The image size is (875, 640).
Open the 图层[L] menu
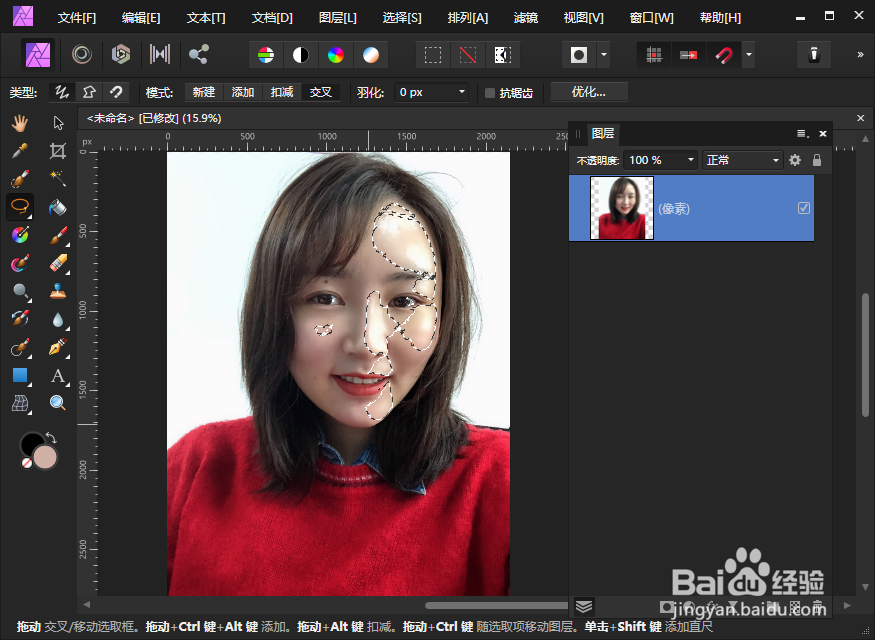pyautogui.click(x=337, y=18)
